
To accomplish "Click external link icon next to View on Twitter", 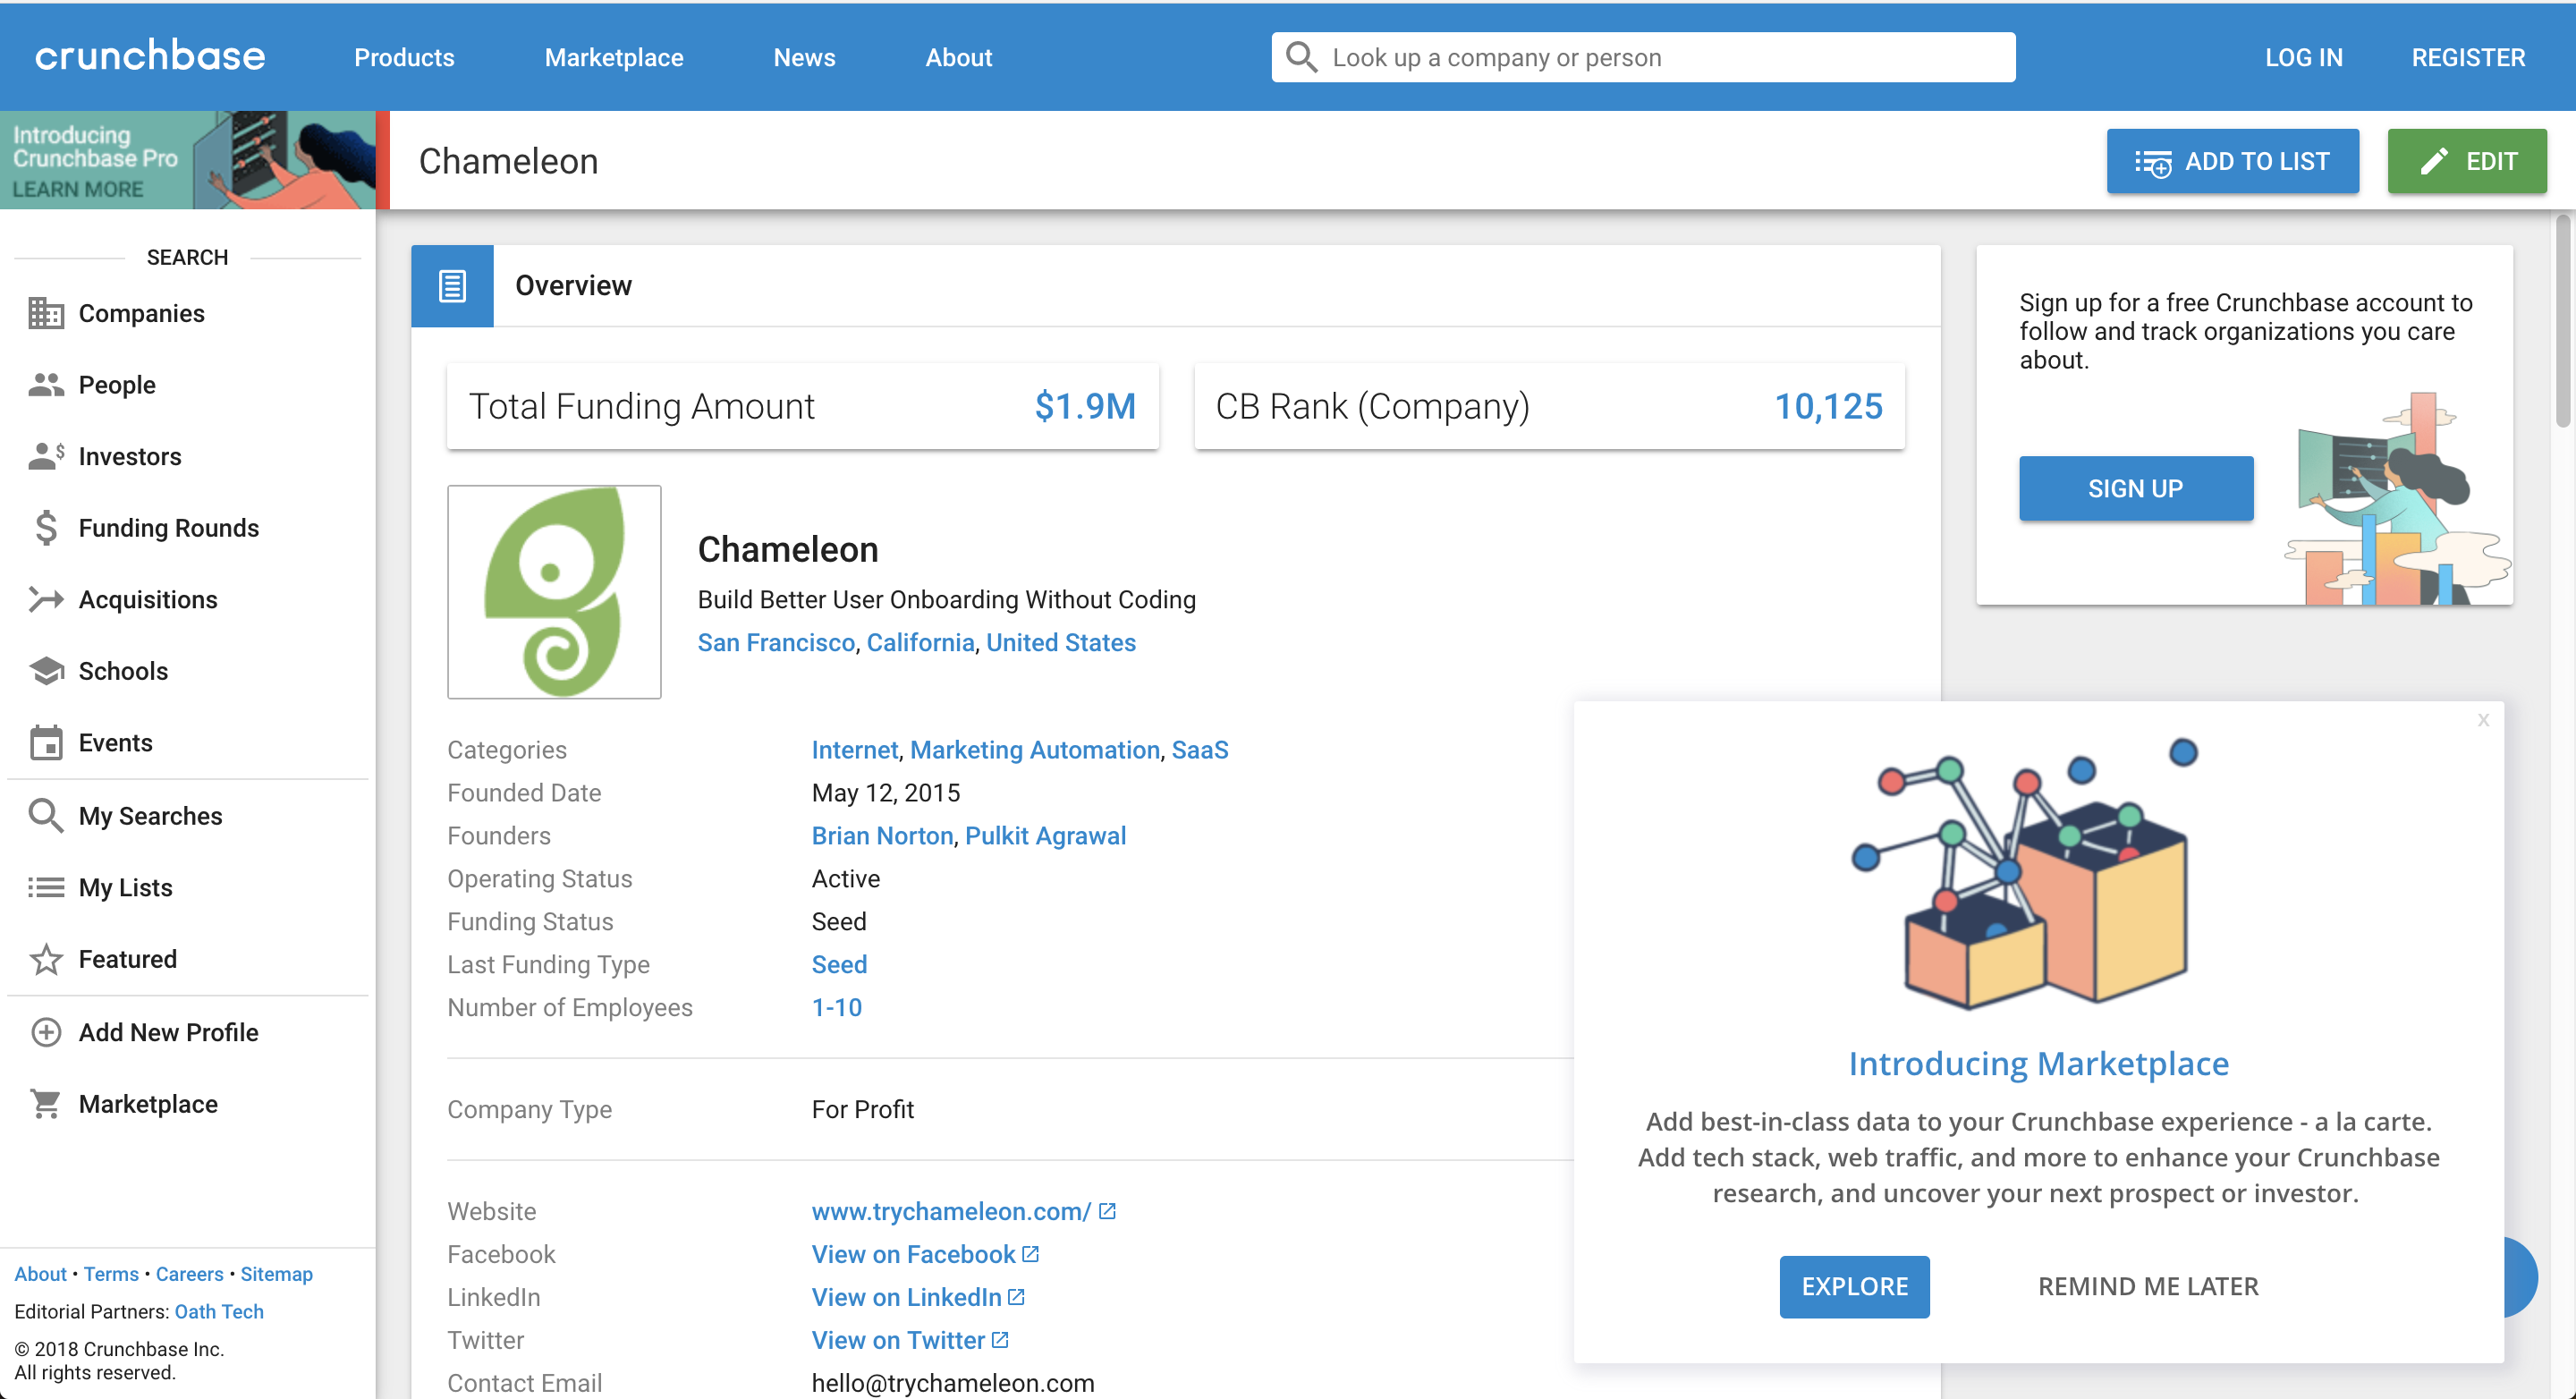I will 1000,1340.
